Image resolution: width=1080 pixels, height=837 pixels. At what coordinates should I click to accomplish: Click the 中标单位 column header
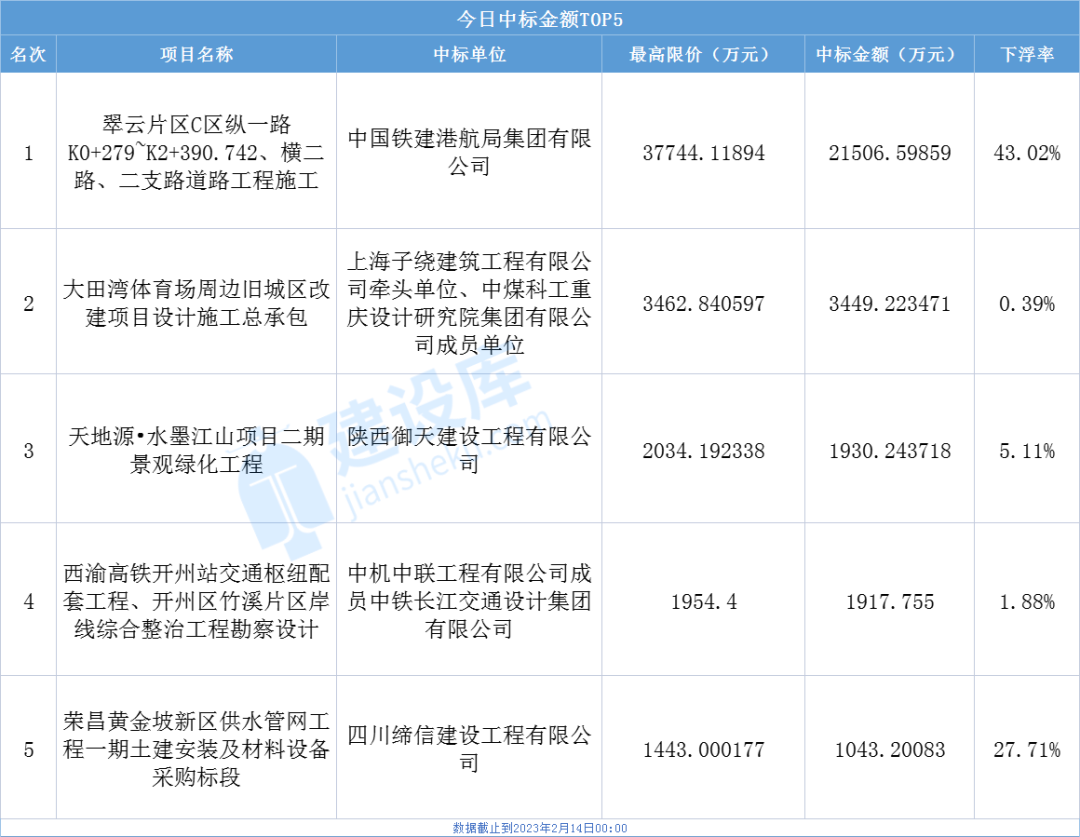(x=469, y=55)
